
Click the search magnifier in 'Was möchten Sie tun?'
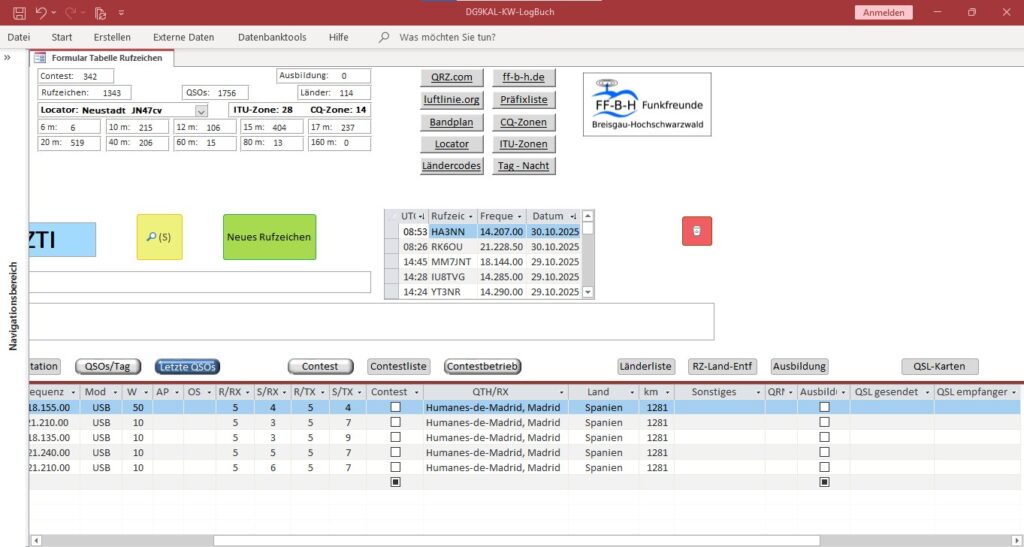[x=384, y=38]
